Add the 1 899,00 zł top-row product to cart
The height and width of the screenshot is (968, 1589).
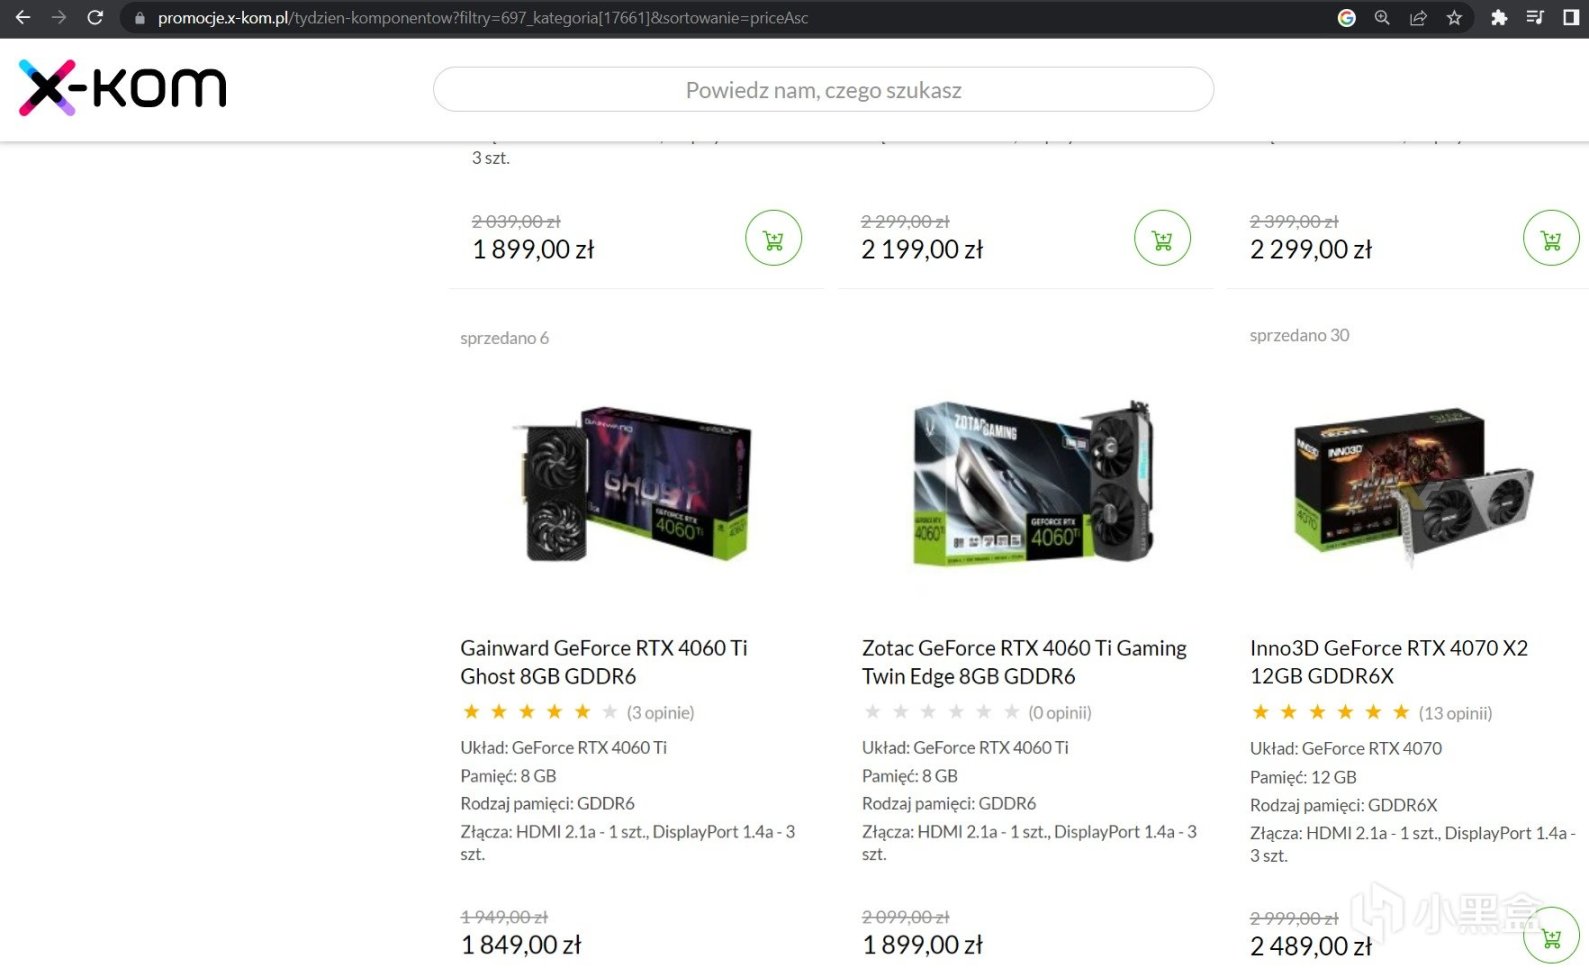(x=773, y=238)
